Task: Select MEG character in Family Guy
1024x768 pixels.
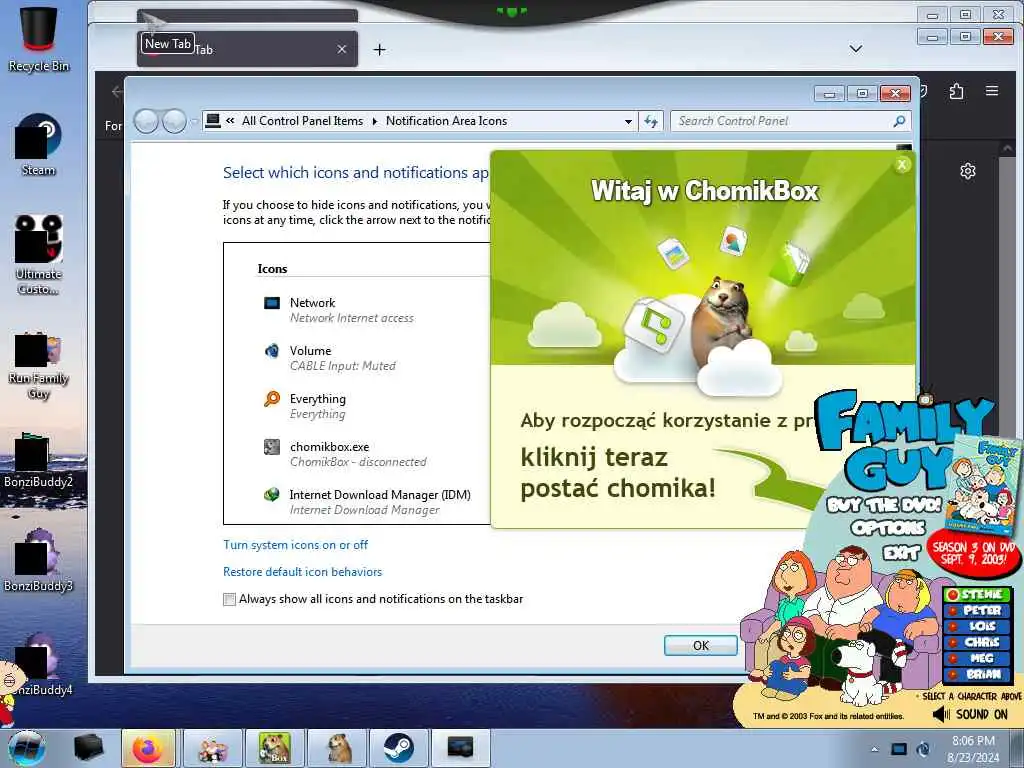Action: 978,658
